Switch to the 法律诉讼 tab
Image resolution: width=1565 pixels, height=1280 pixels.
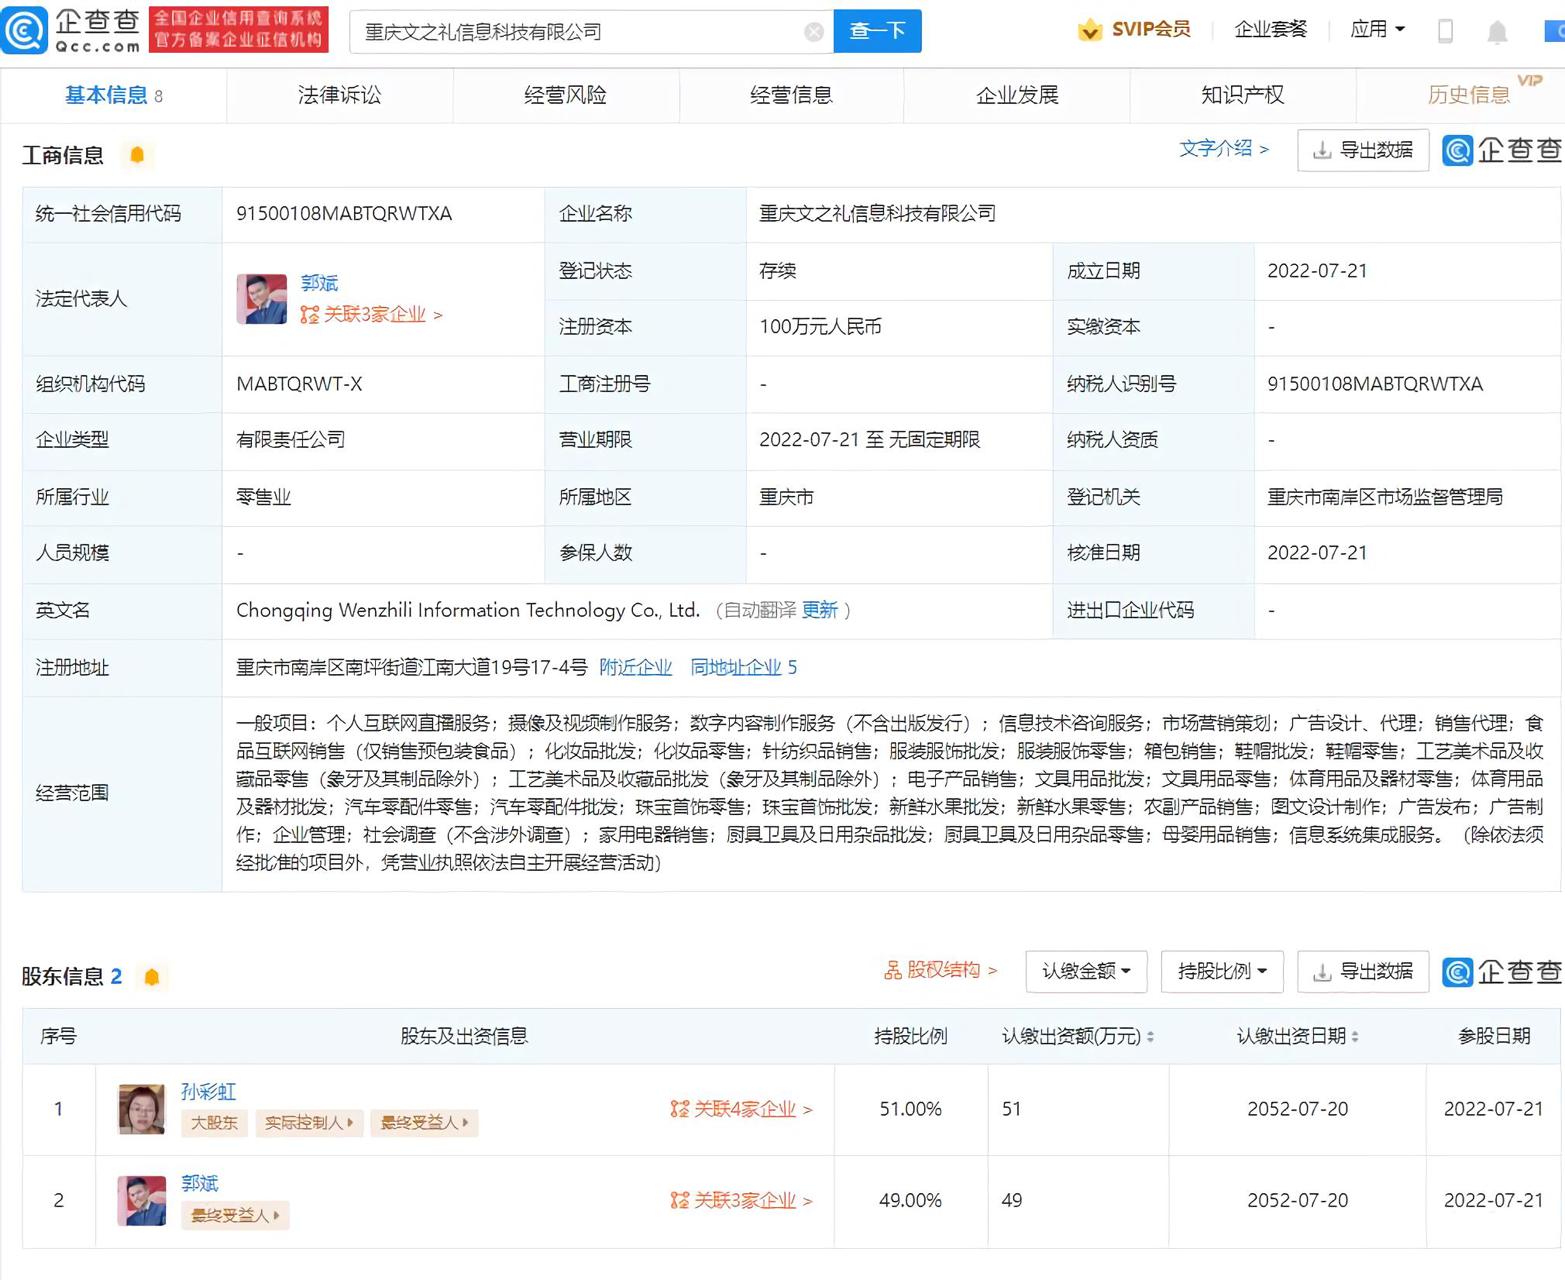339,95
